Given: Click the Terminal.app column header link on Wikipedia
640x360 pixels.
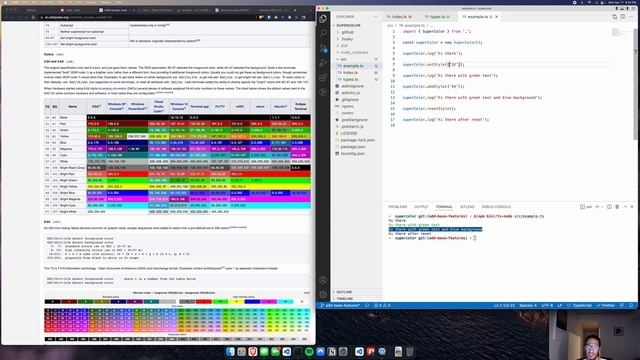Looking at the screenshot, I should [199, 107].
